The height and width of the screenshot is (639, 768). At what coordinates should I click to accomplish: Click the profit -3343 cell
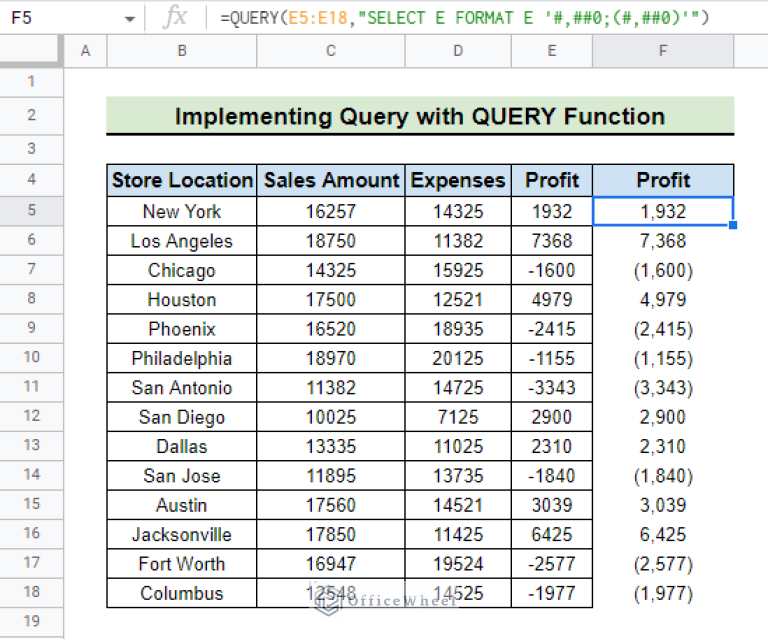(x=552, y=388)
